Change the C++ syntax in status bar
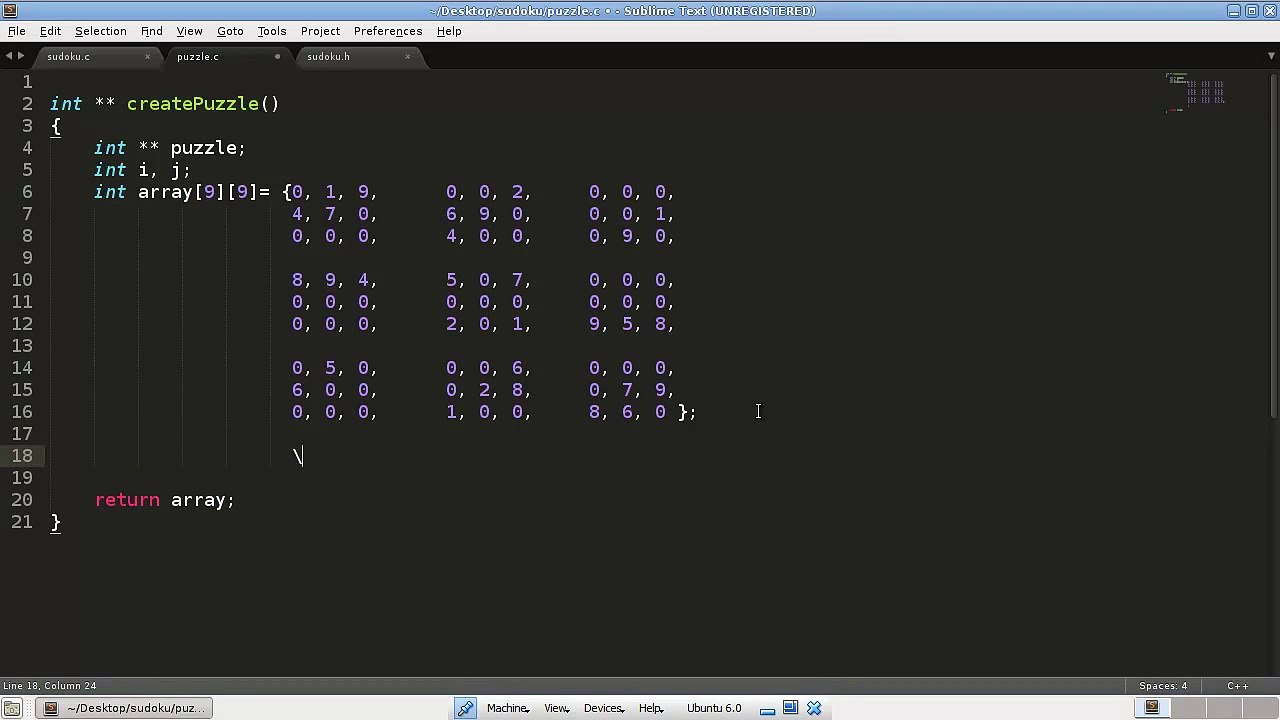The height and width of the screenshot is (720, 1280). tap(1237, 686)
